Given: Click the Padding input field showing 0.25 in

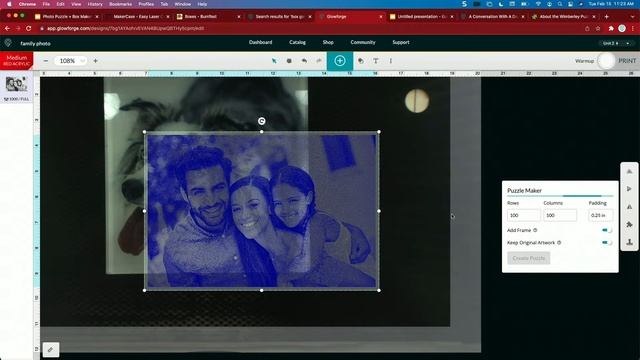Looking at the screenshot, I should pyautogui.click(x=600, y=215).
